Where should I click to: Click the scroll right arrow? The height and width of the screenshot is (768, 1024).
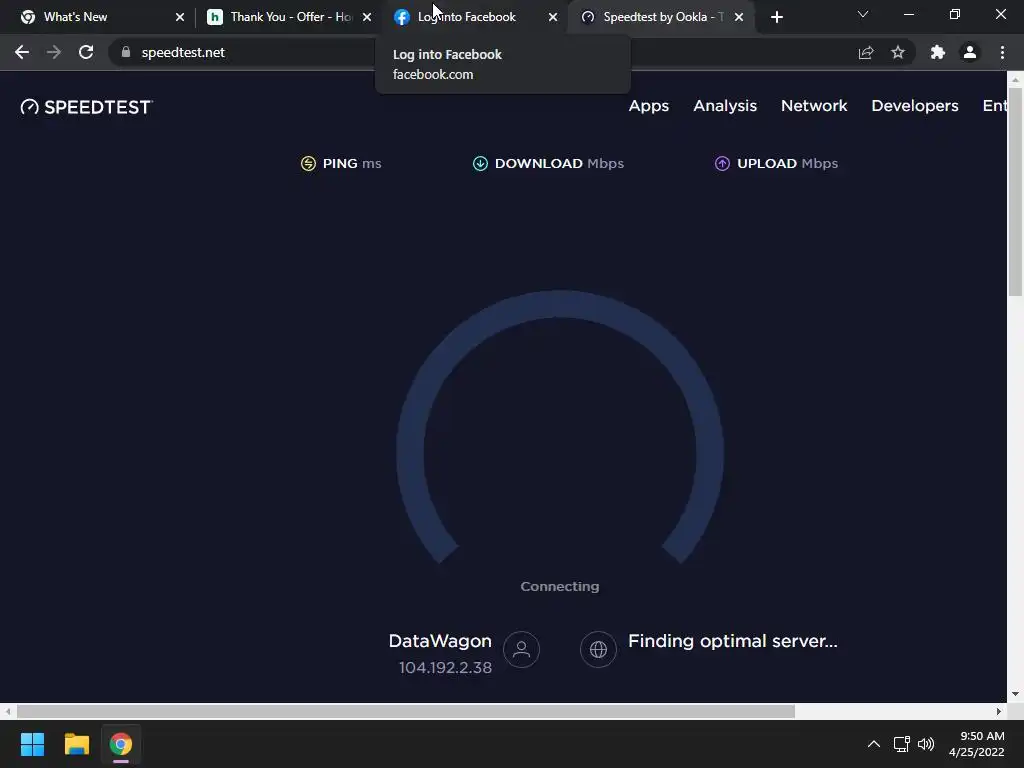point(999,711)
